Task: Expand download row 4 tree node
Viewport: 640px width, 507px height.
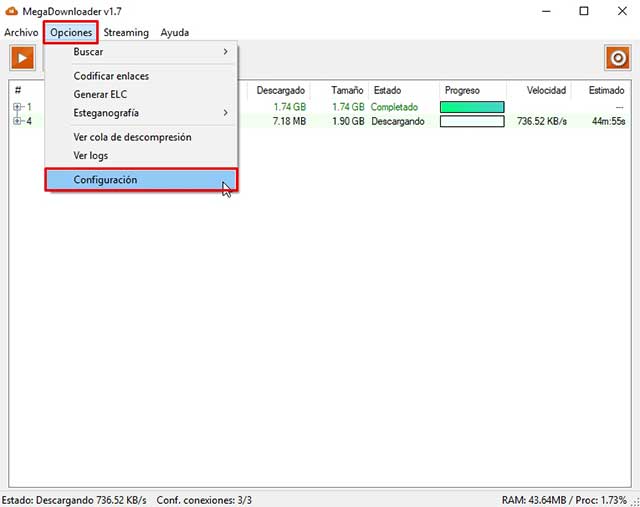Action: [x=17, y=121]
